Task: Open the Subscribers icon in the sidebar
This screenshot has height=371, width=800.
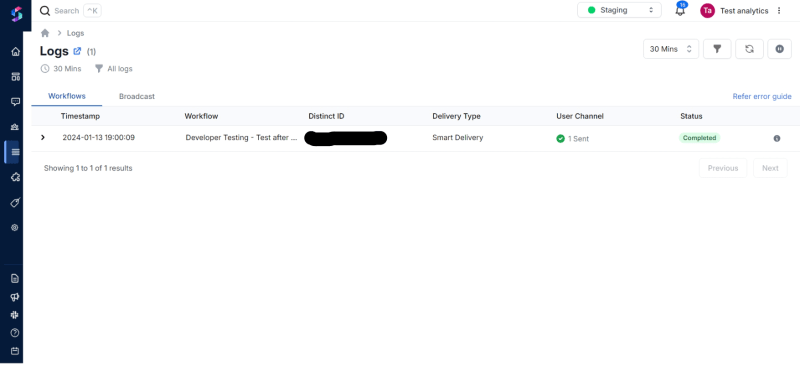Action: (15, 127)
